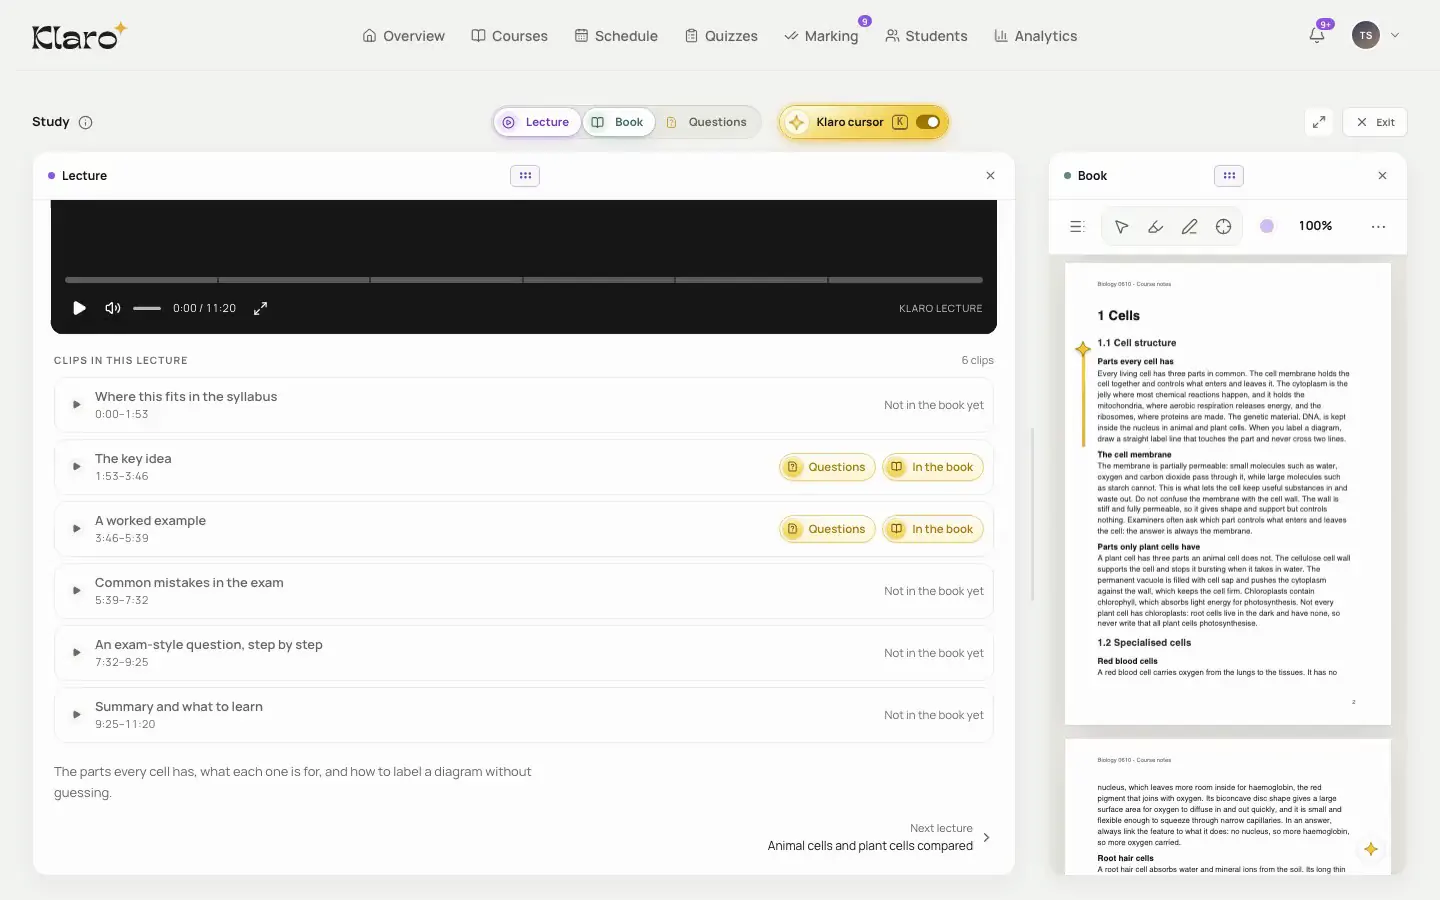Open the TS user avatar menu
1440x900 pixels.
1365,35
